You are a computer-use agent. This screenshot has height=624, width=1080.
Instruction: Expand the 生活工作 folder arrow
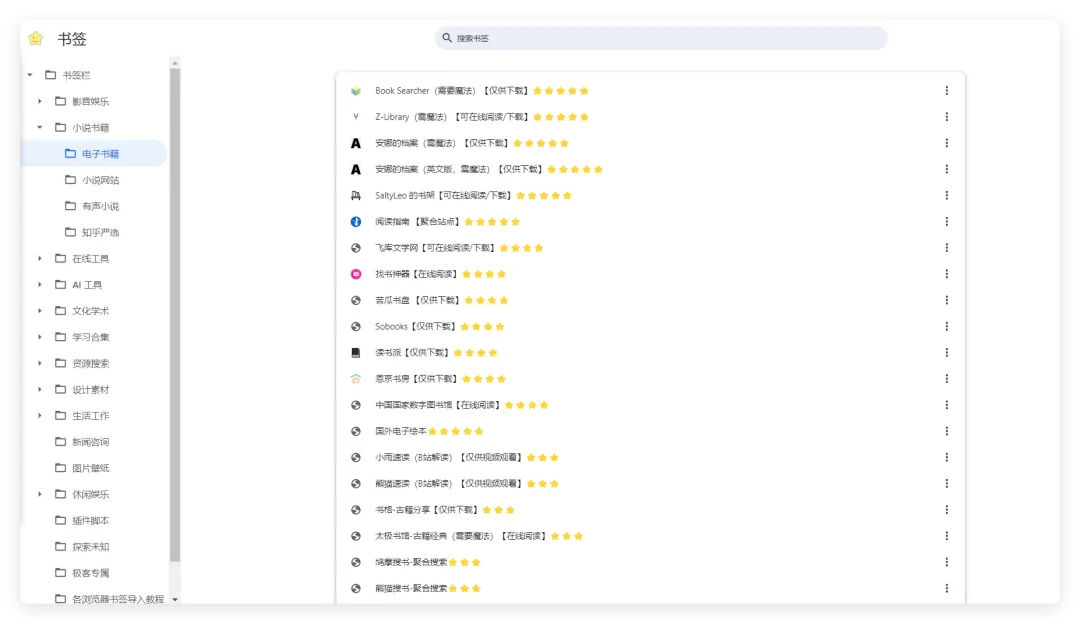click(x=39, y=415)
